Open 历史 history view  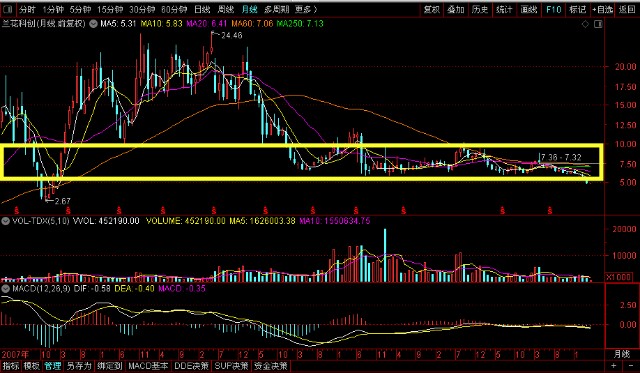[x=480, y=9]
